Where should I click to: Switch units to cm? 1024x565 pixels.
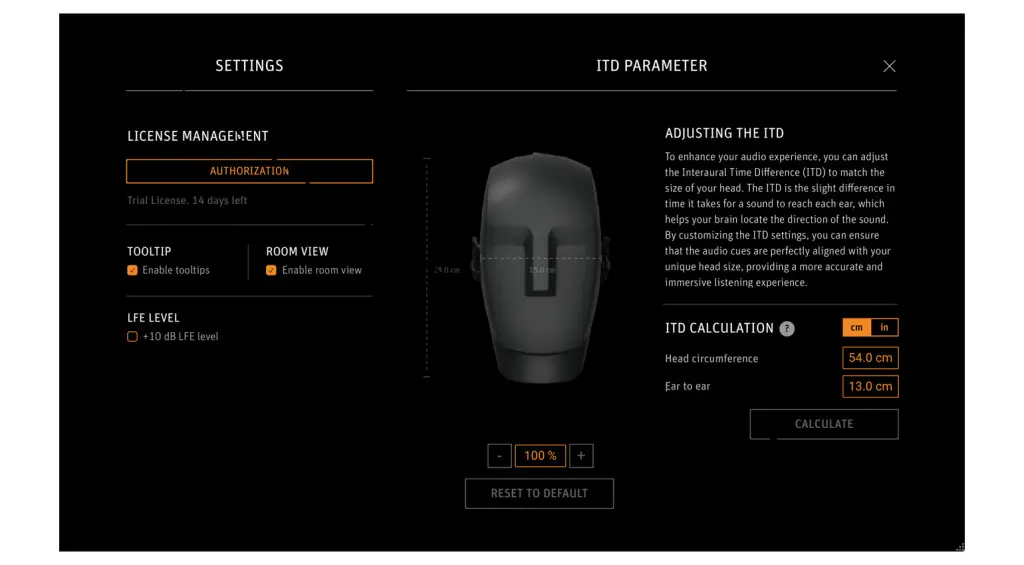tap(856, 327)
